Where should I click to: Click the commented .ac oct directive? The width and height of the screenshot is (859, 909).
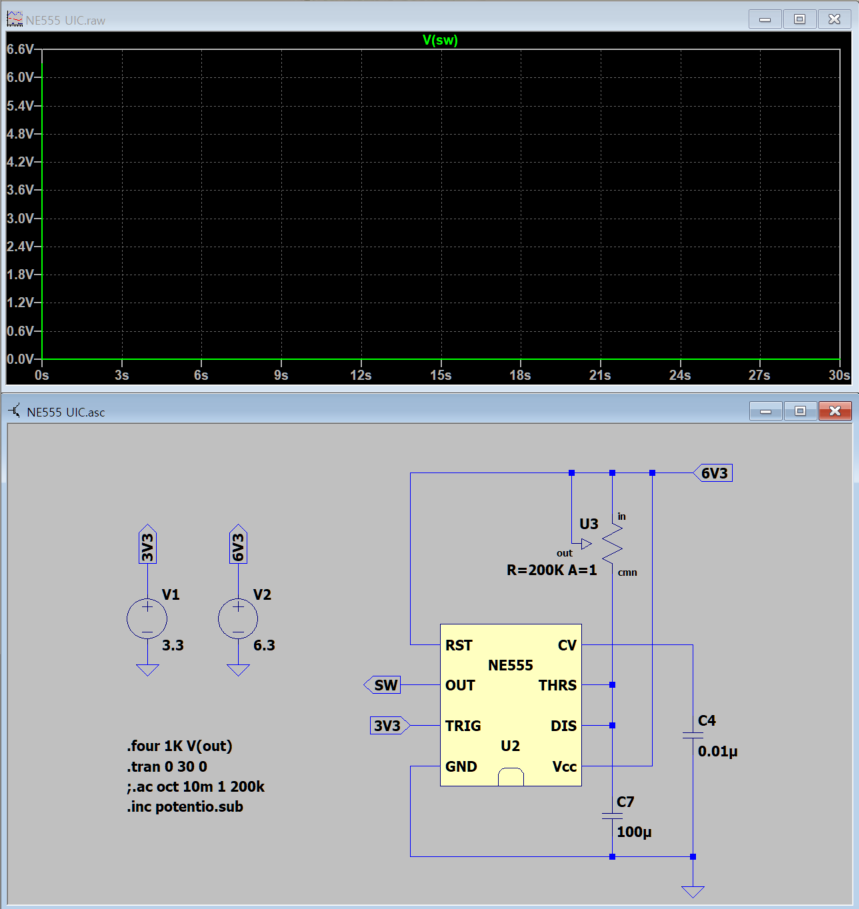pos(195,786)
